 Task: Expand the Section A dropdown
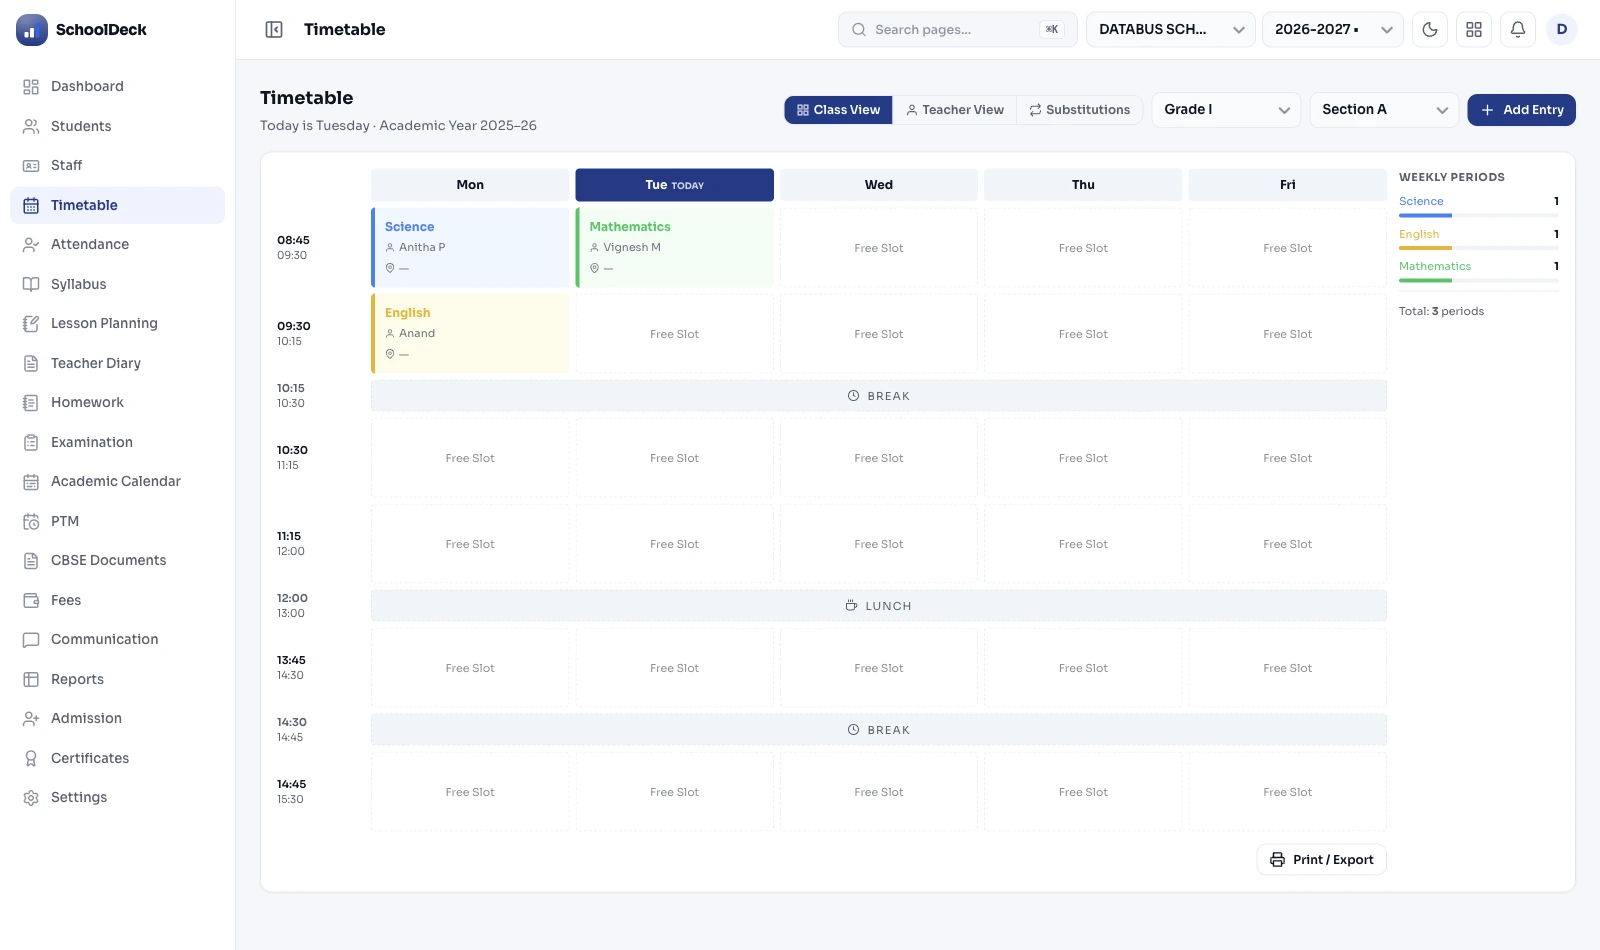(x=1384, y=110)
